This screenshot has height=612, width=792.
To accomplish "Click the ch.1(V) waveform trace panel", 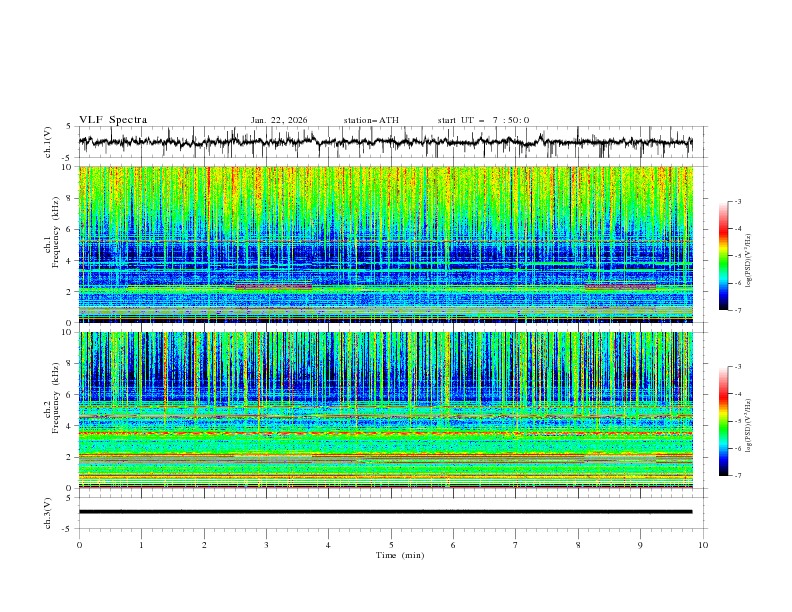I will (390, 142).
